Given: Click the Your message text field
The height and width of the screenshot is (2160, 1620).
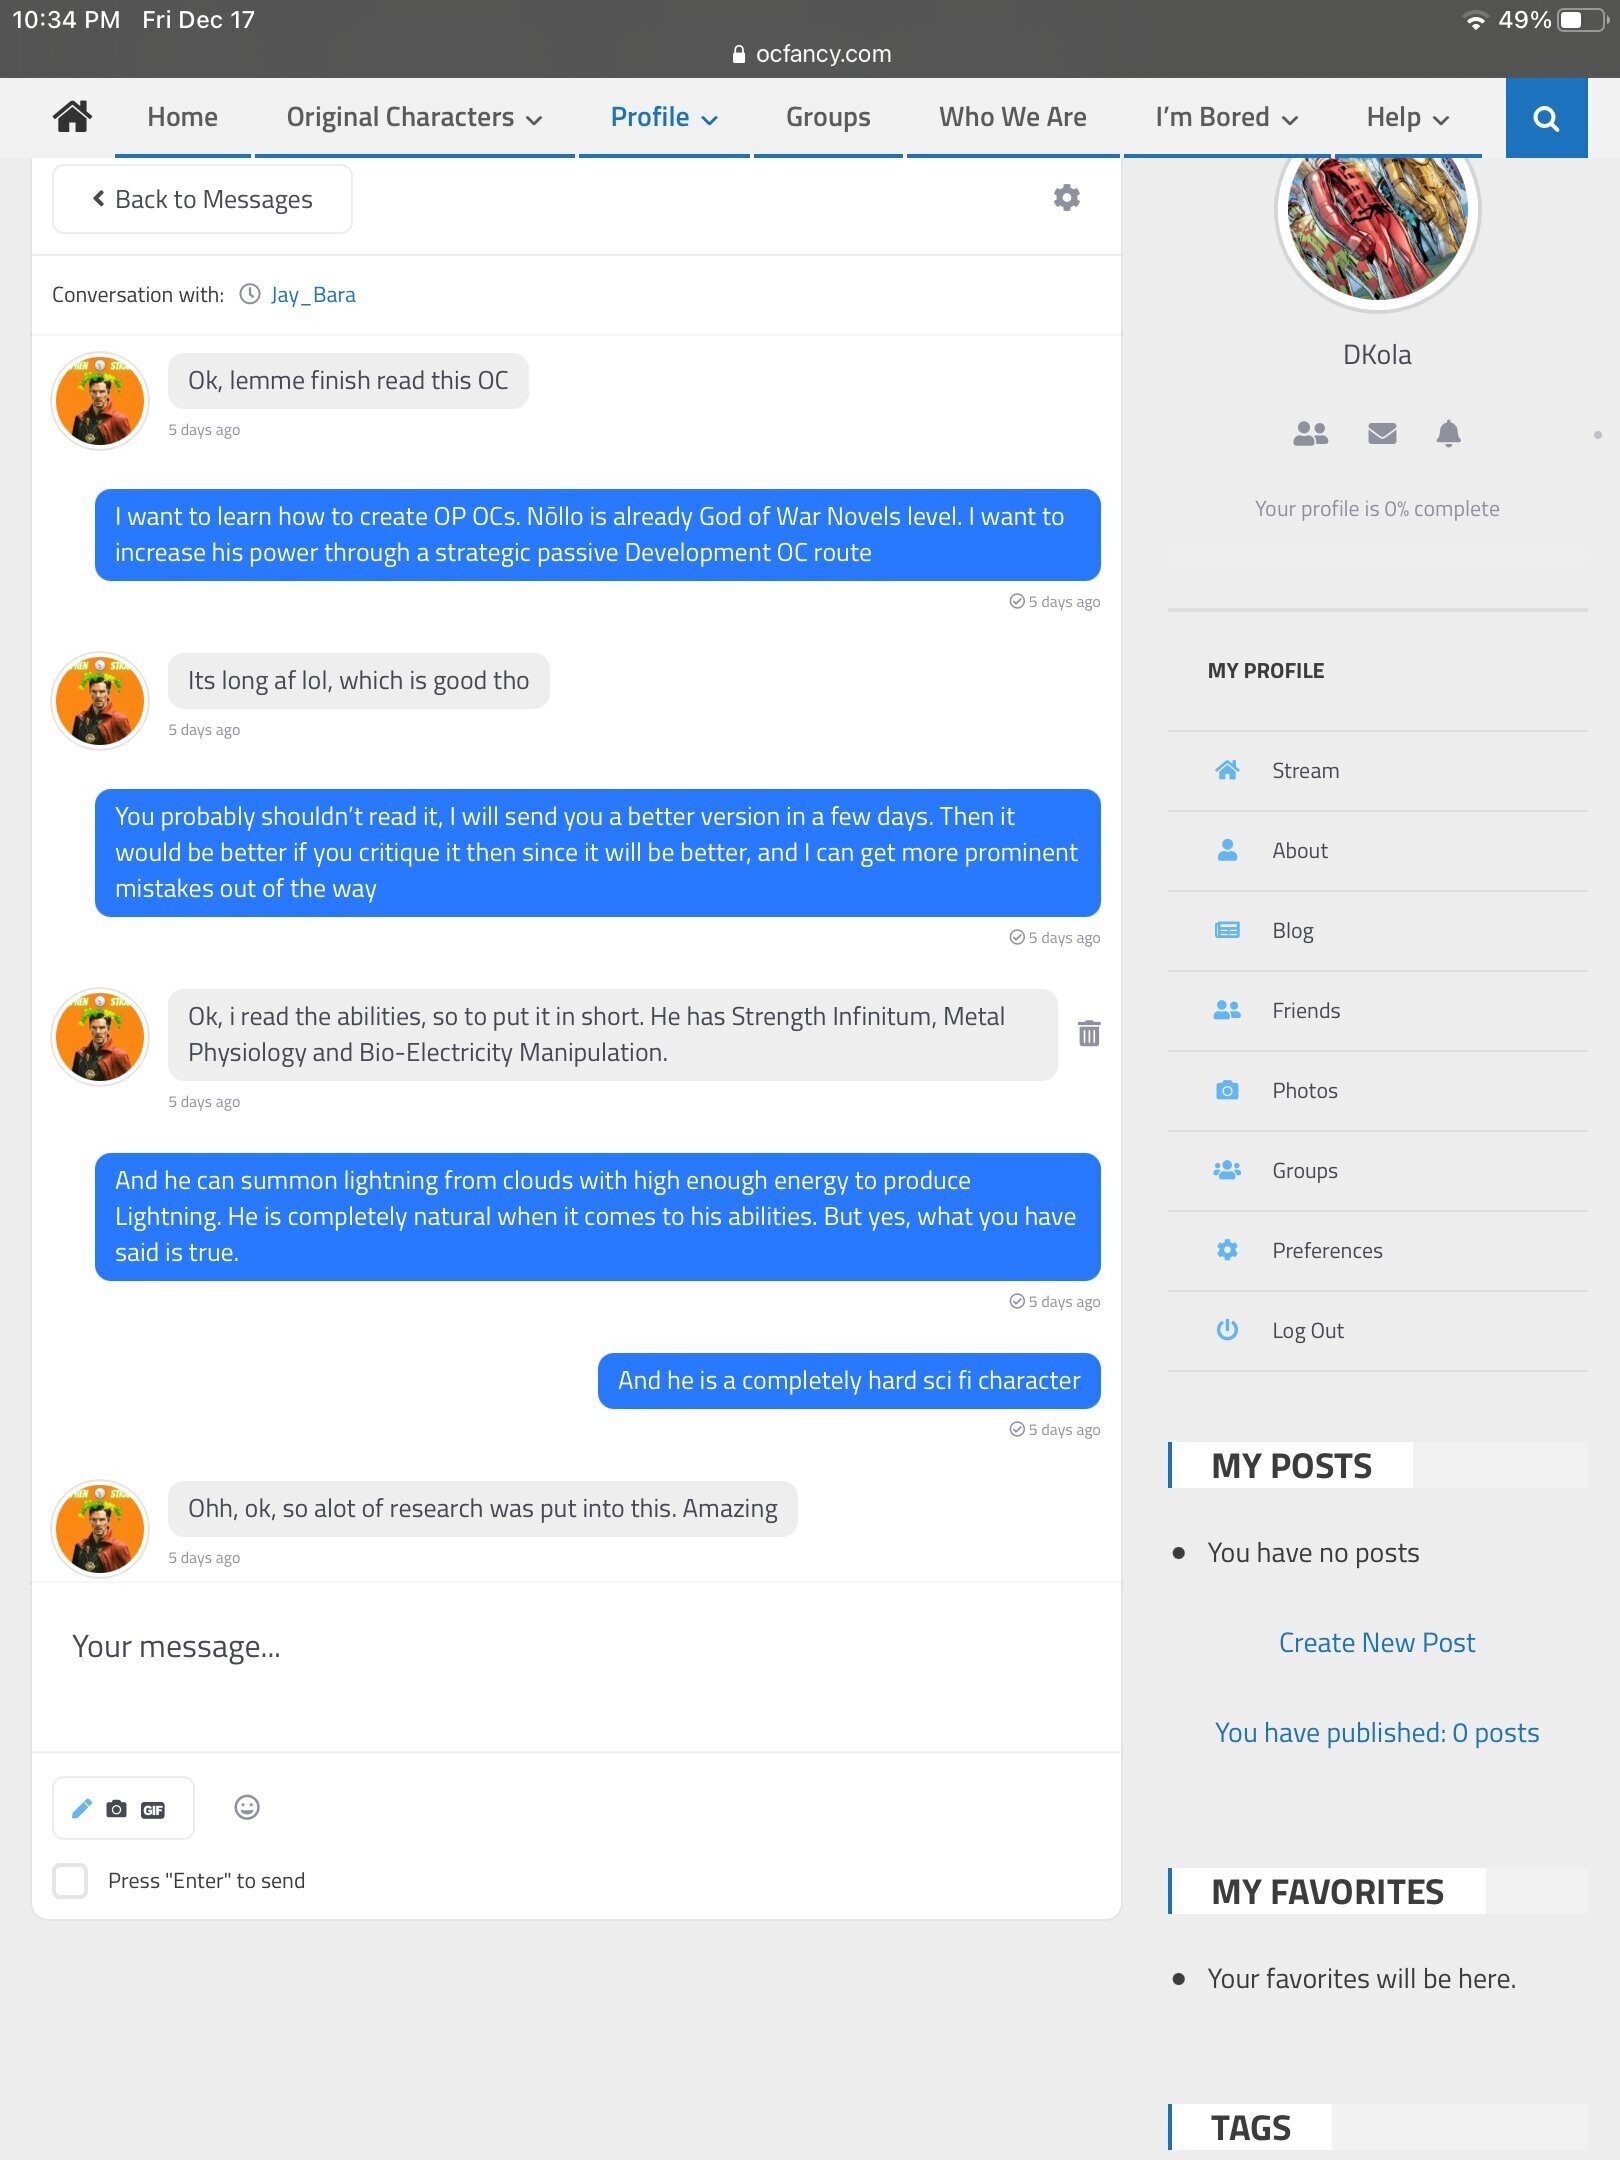Looking at the screenshot, I should tap(576, 1667).
